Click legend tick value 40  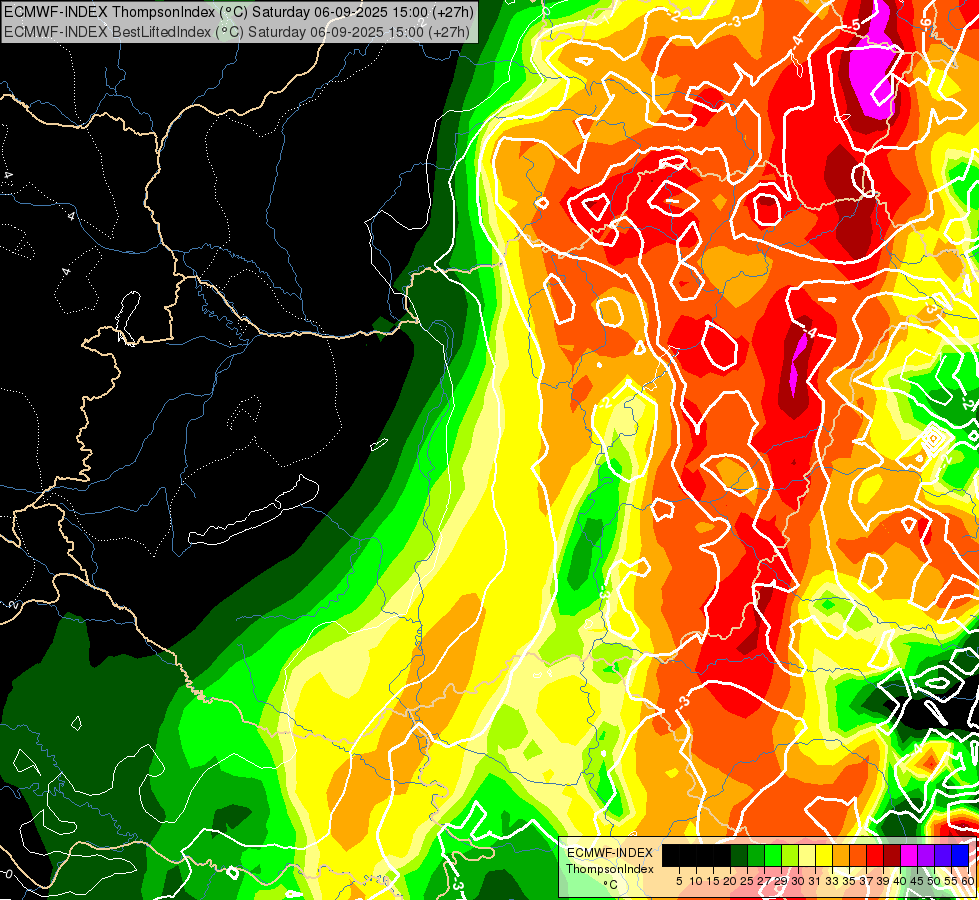coord(900,881)
